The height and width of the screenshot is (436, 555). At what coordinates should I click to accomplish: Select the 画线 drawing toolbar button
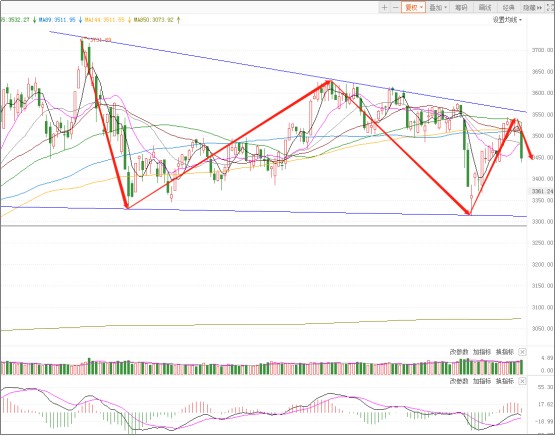click(485, 7)
